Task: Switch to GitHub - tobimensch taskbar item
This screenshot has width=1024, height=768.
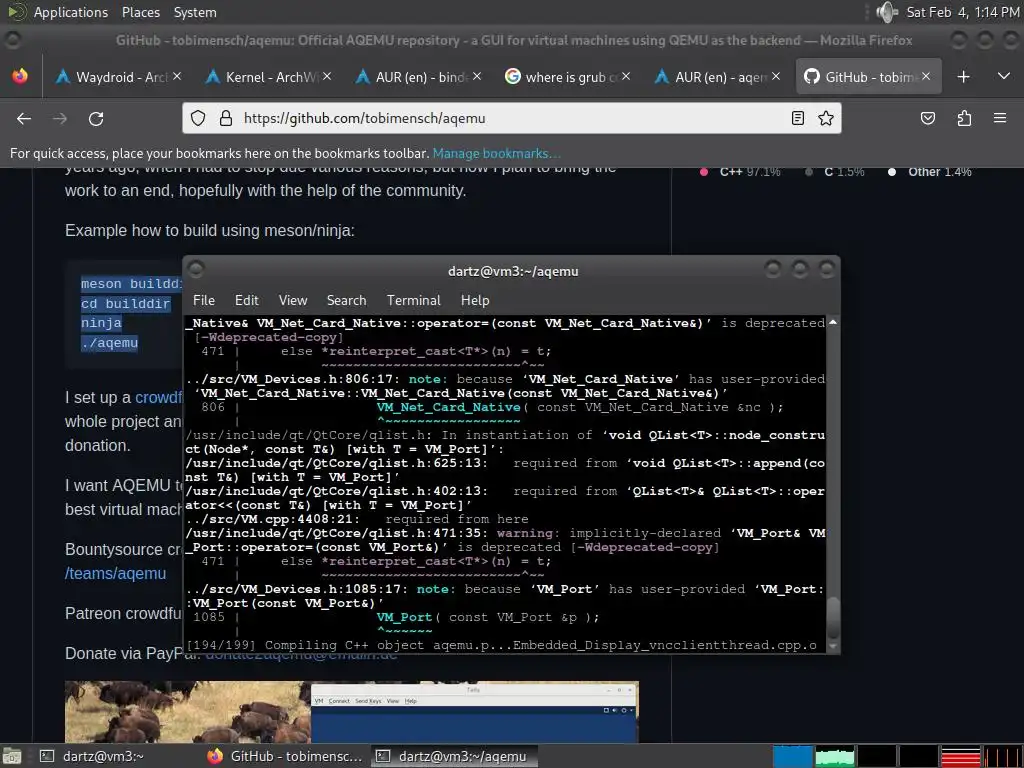Action: [285, 756]
